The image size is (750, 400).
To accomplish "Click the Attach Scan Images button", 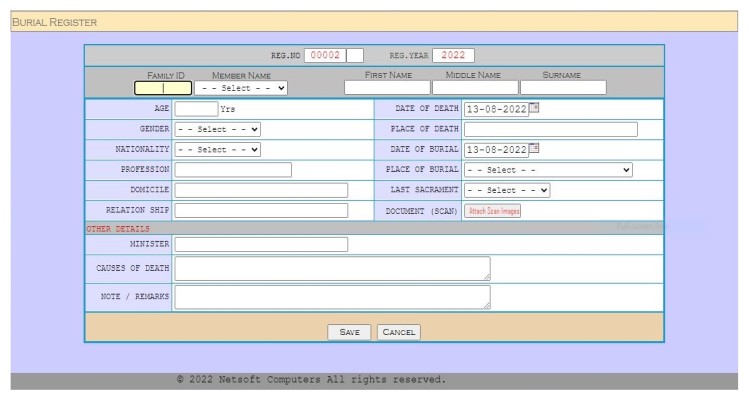I will 494,211.
